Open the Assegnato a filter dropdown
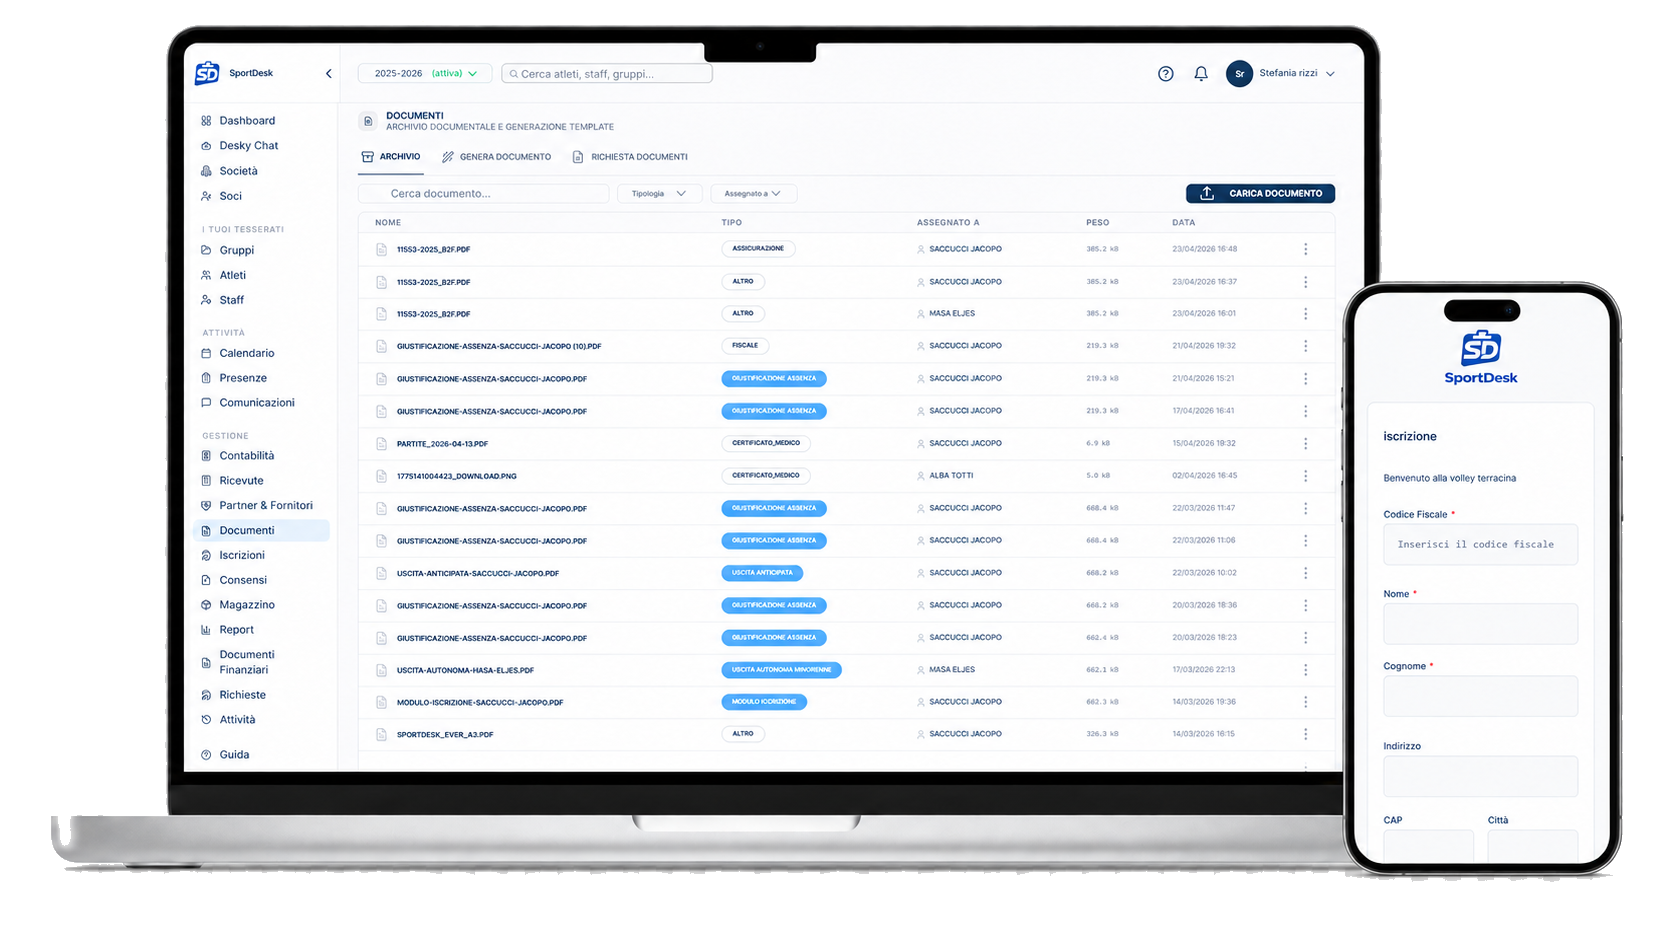The width and height of the screenshot is (1672, 941). pos(753,193)
